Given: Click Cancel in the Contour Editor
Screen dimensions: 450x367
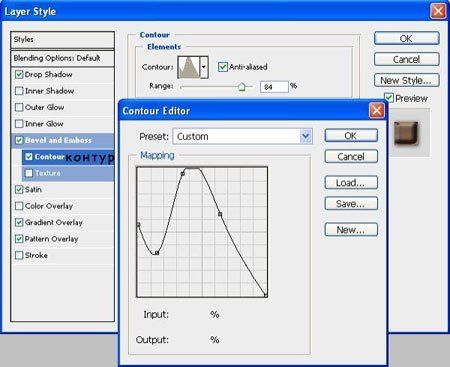Looking at the screenshot, I should tap(351, 156).
